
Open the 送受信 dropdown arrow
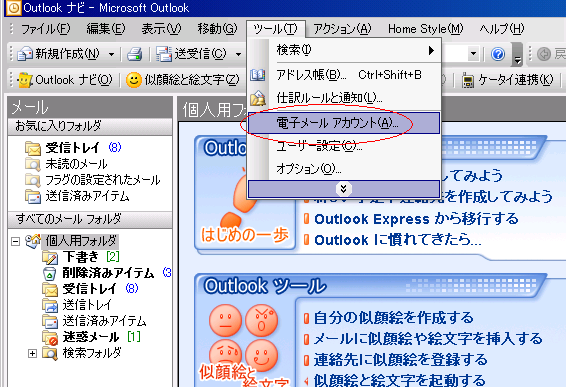238,55
